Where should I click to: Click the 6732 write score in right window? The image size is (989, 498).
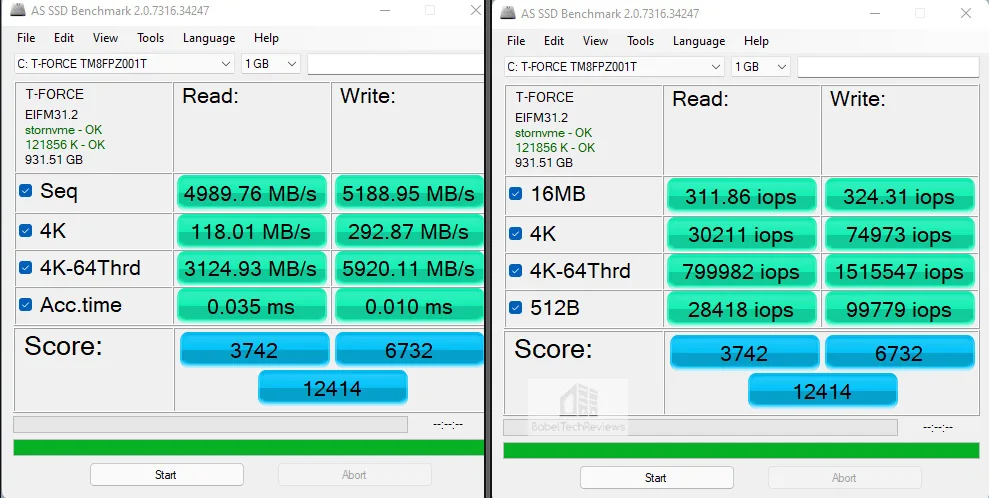(x=899, y=352)
